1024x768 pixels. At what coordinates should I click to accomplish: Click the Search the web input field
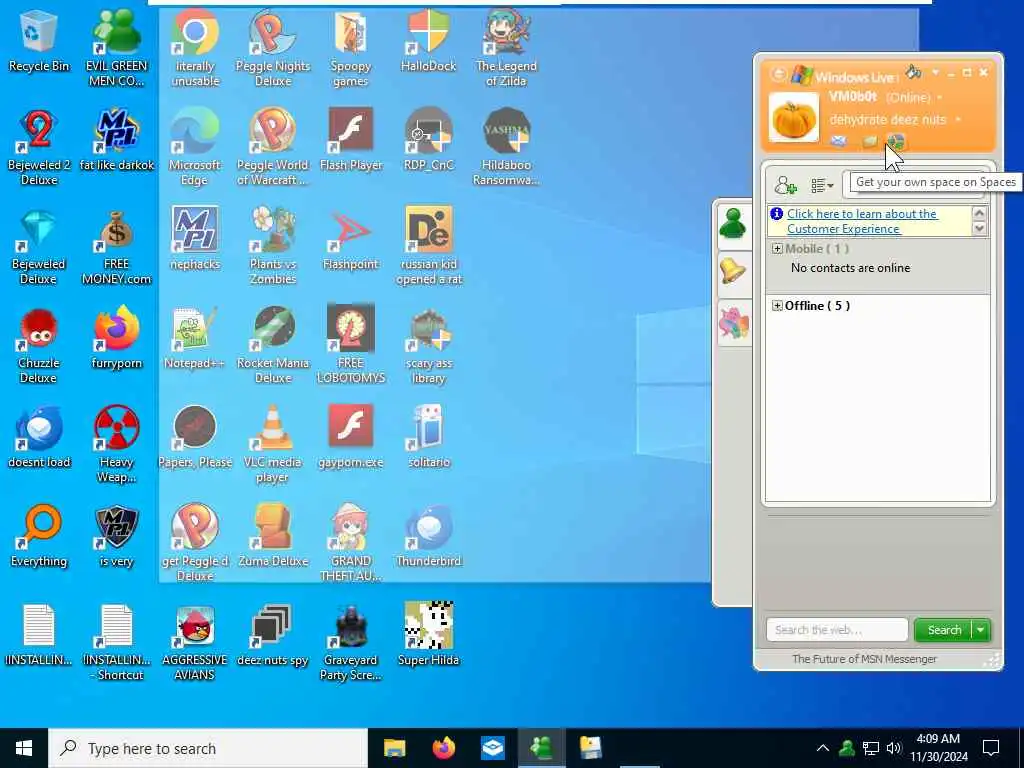837,630
